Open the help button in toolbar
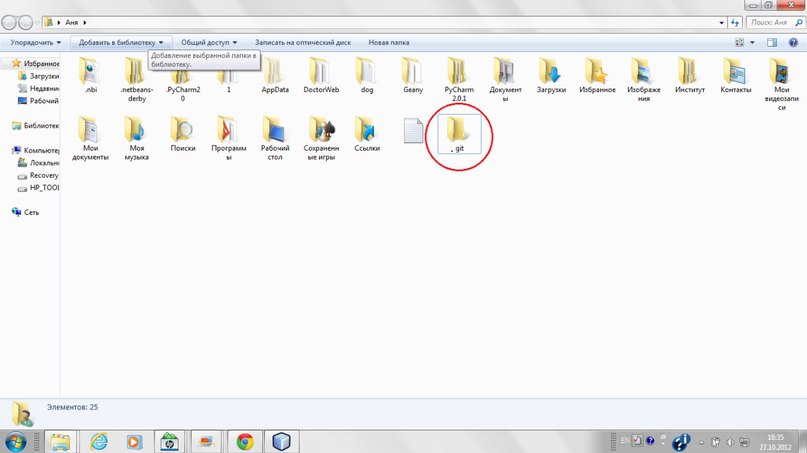 (x=793, y=43)
